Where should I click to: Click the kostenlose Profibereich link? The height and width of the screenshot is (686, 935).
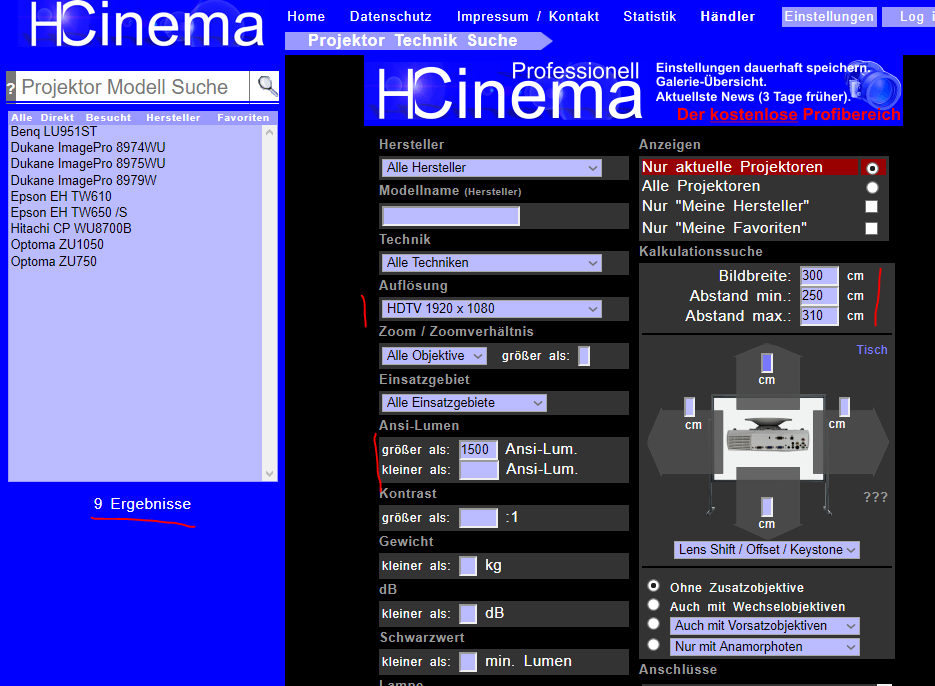[x=788, y=115]
